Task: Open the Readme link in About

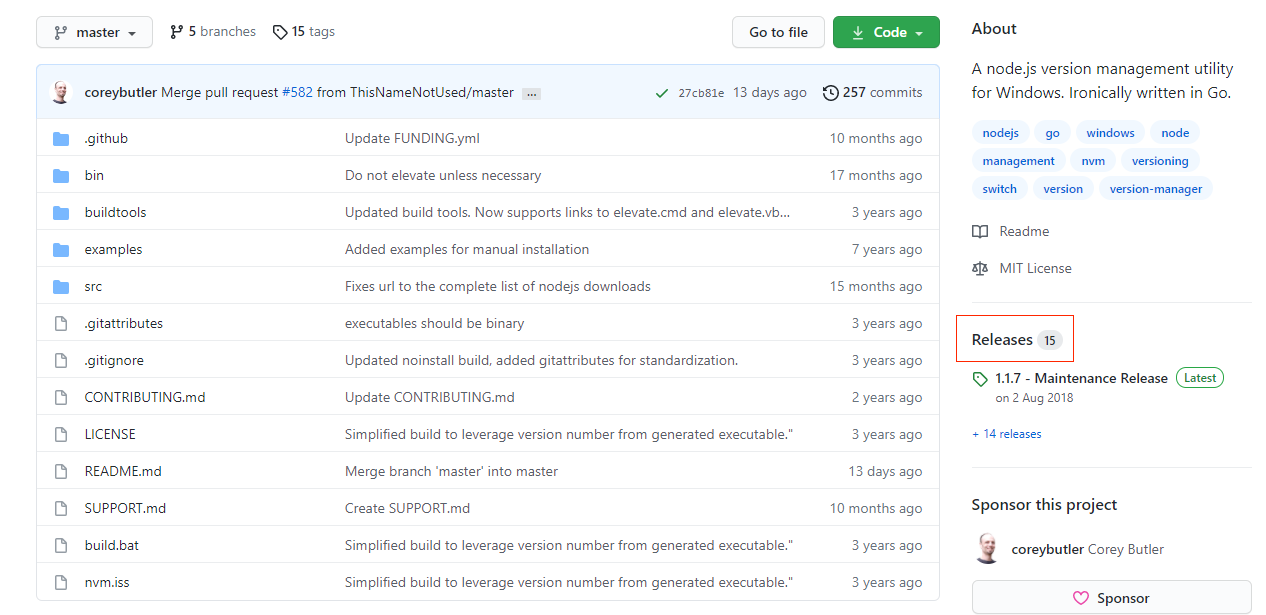Action: point(1024,231)
